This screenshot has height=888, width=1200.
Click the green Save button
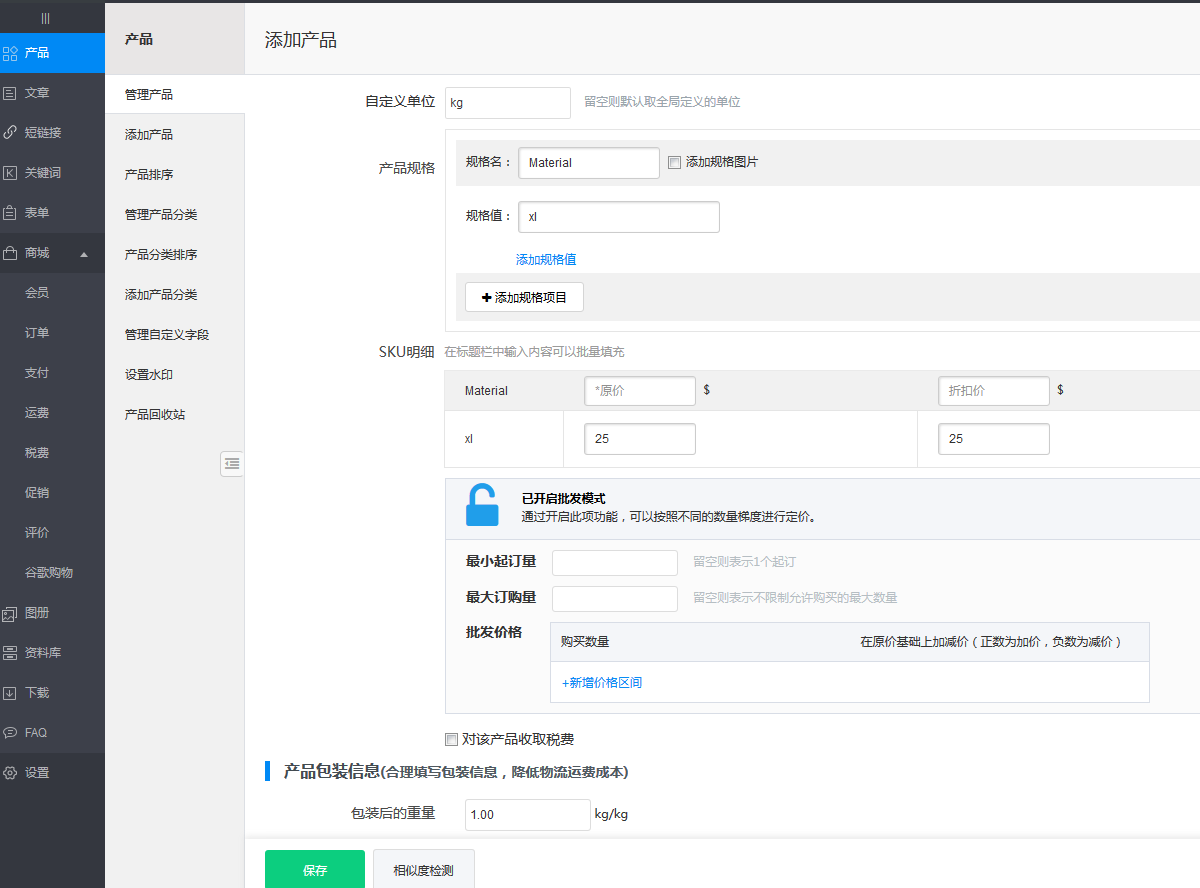(314, 870)
